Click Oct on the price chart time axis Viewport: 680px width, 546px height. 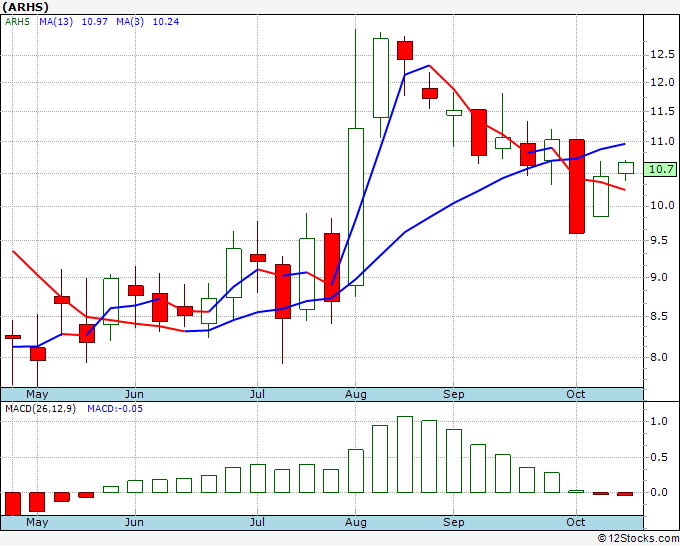576,394
